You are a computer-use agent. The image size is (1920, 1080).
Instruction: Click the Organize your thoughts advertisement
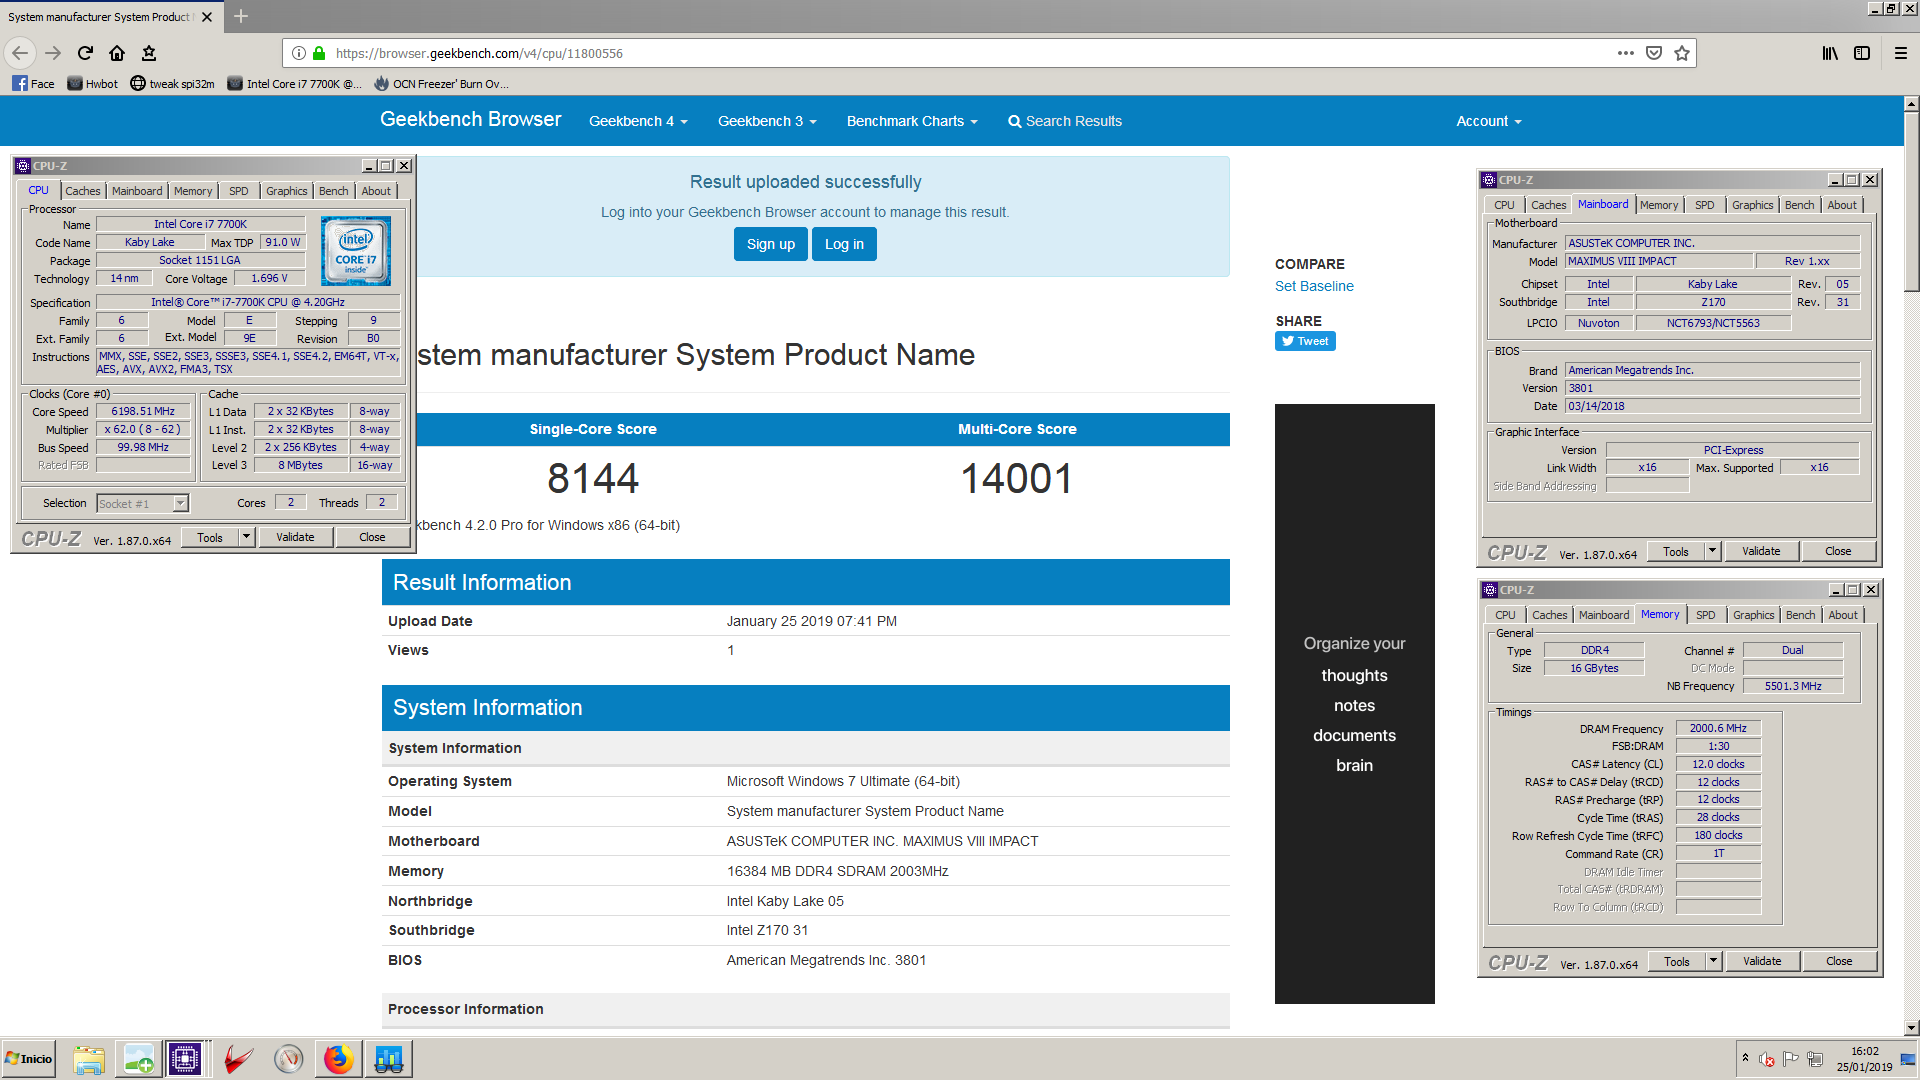tap(1355, 704)
